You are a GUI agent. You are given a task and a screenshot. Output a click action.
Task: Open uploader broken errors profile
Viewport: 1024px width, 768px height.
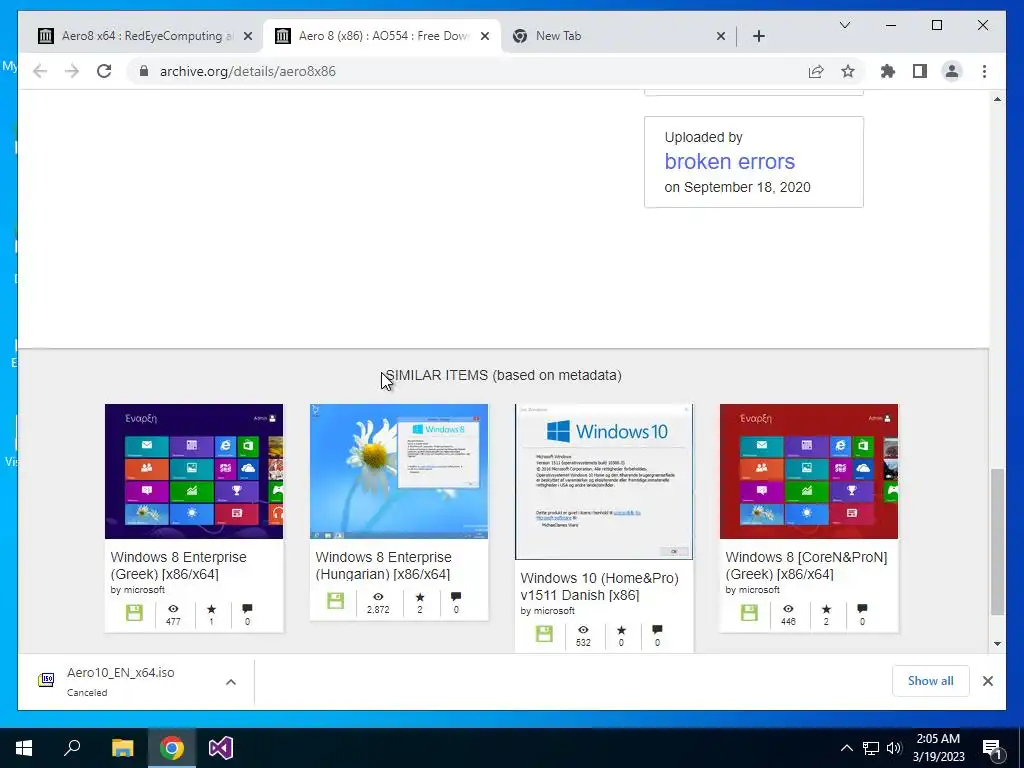[x=729, y=161]
